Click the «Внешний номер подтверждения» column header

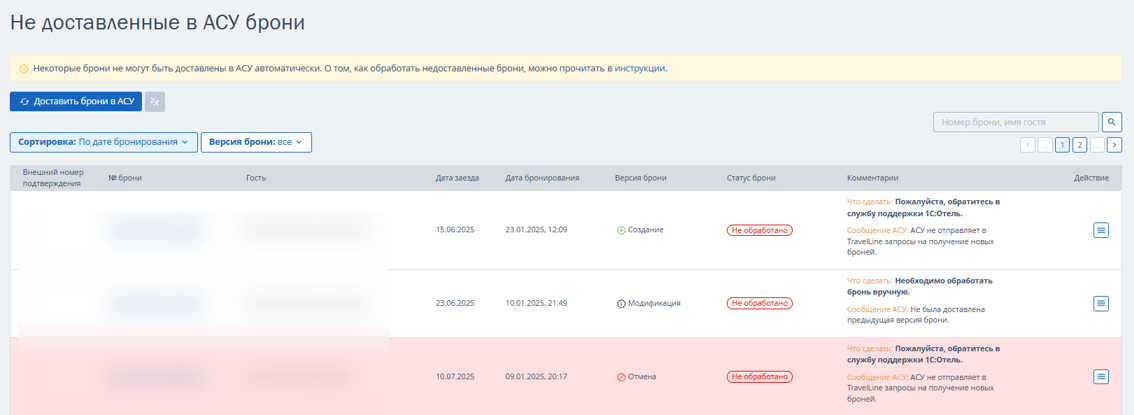54,178
